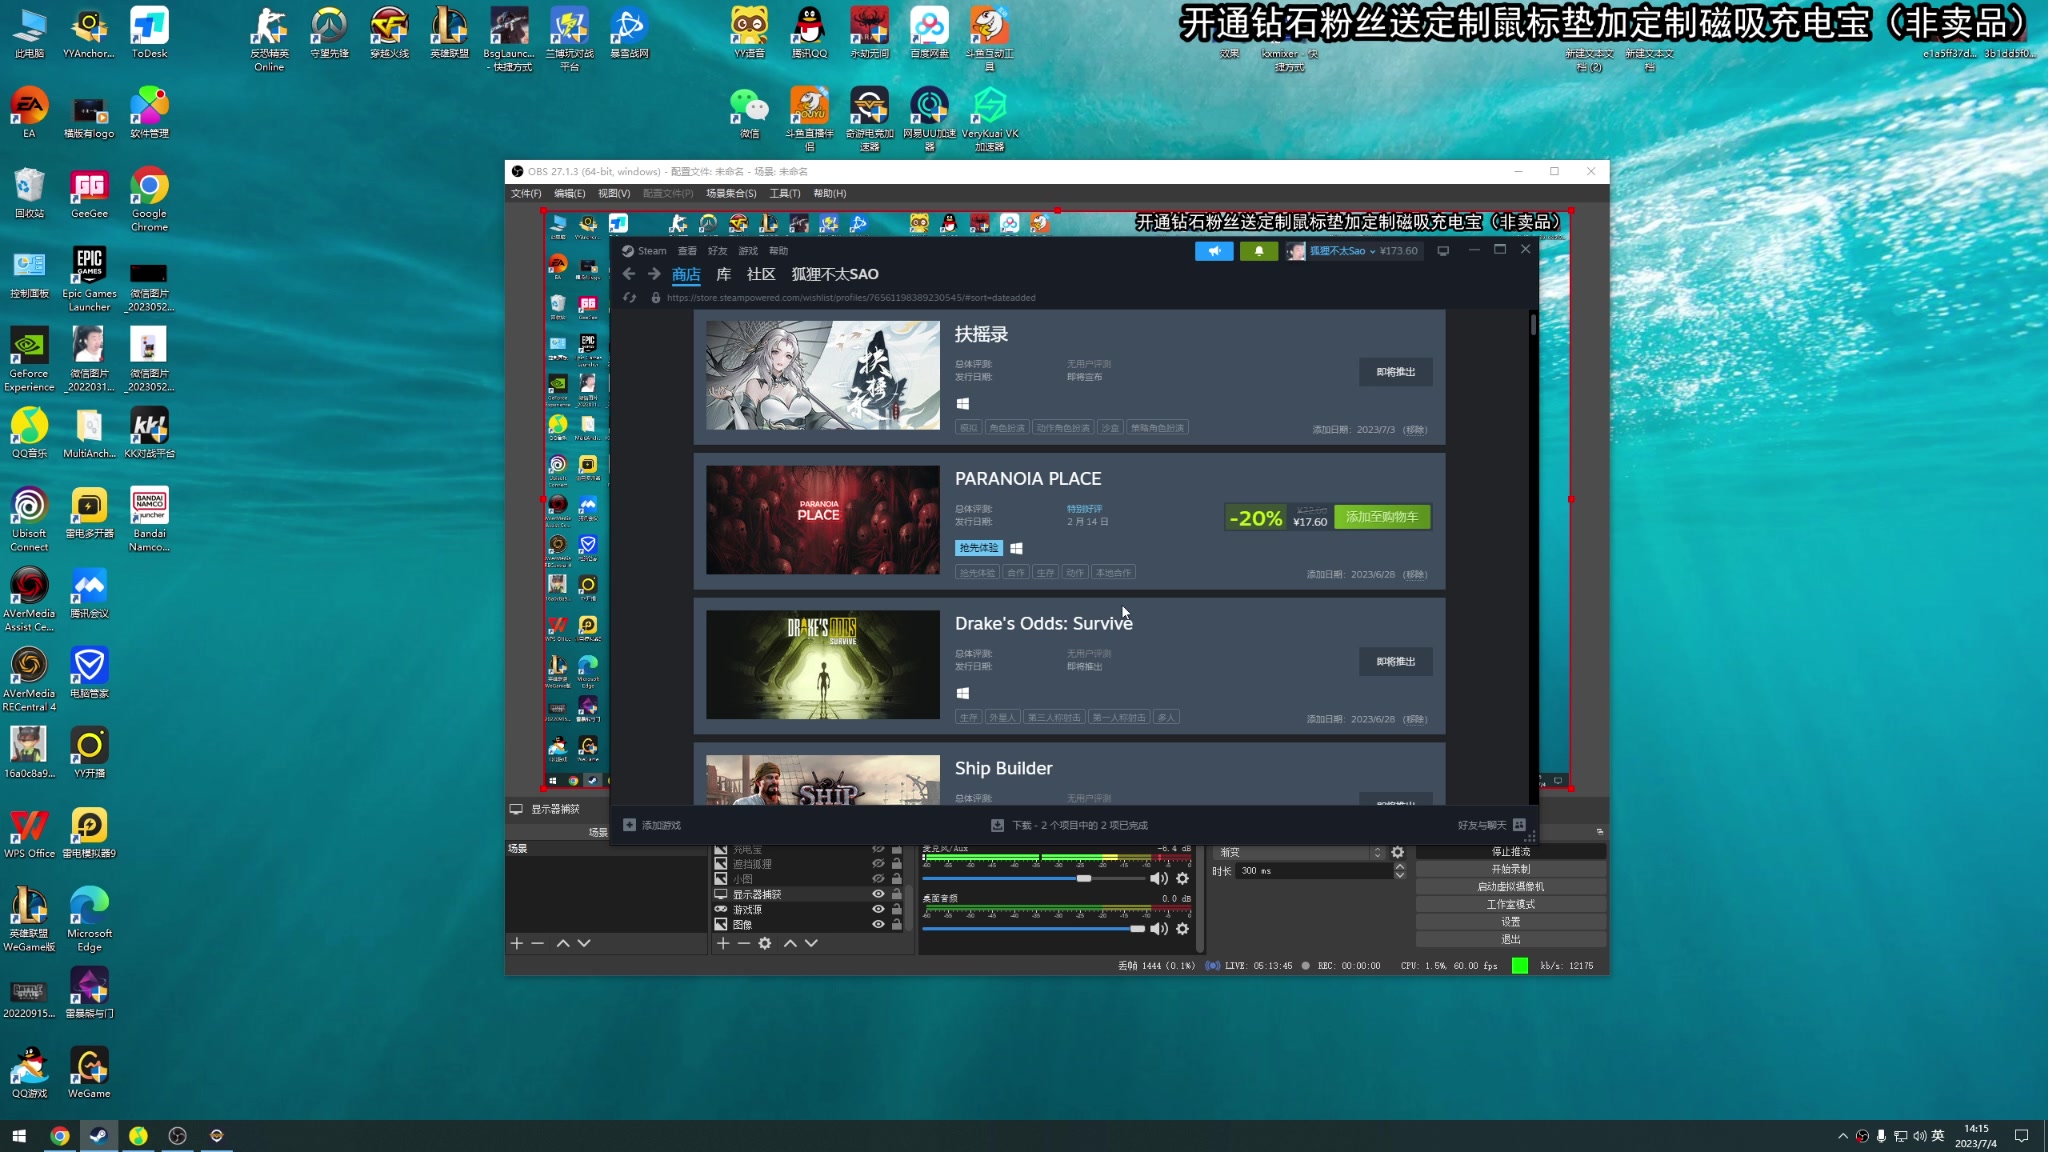2048x1152 pixels.
Task: Open the Windows notification center
Action: point(2021,1136)
